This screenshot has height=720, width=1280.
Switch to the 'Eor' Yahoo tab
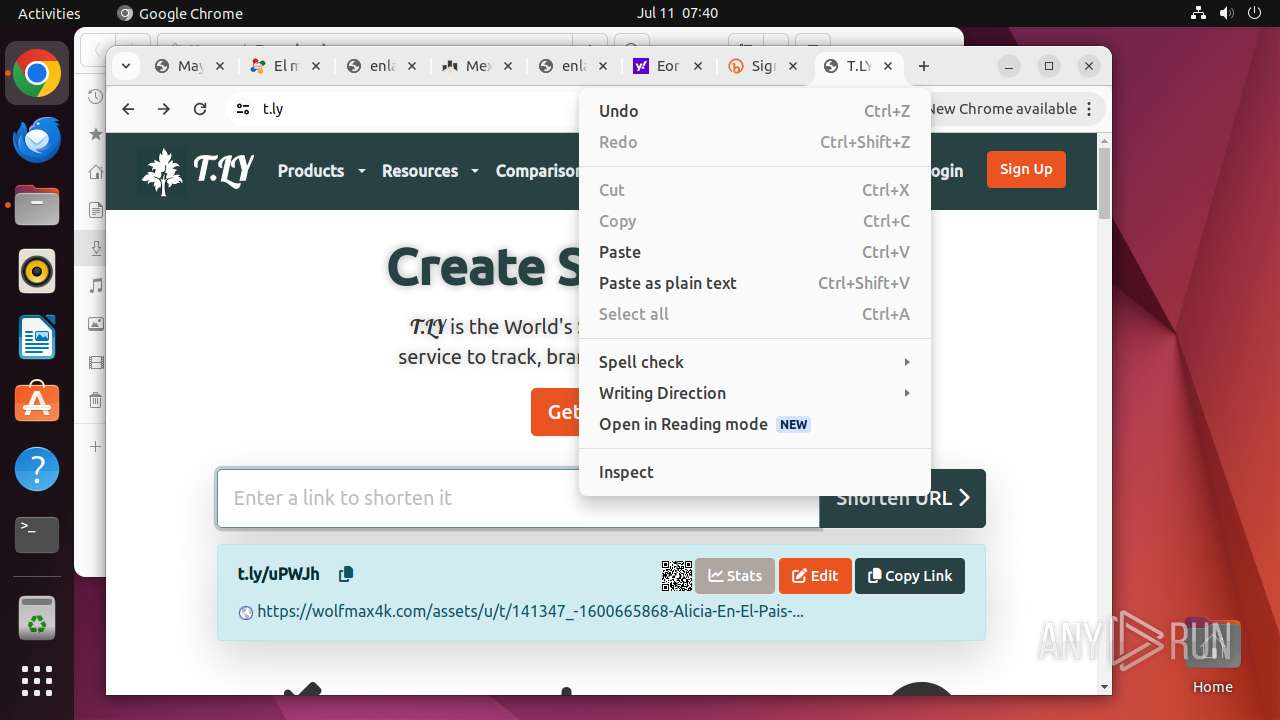click(x=668, y=66)
